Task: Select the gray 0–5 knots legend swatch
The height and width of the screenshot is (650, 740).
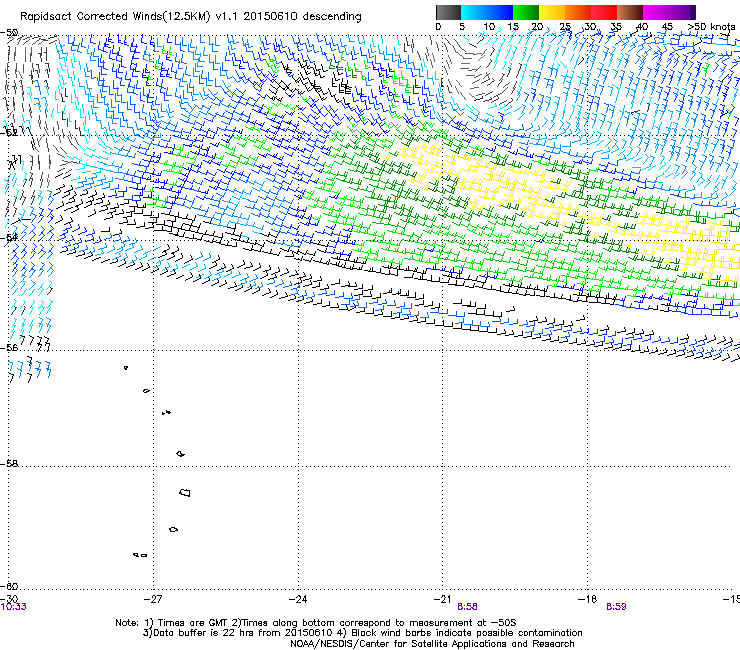Action: (x=448, y=12)
